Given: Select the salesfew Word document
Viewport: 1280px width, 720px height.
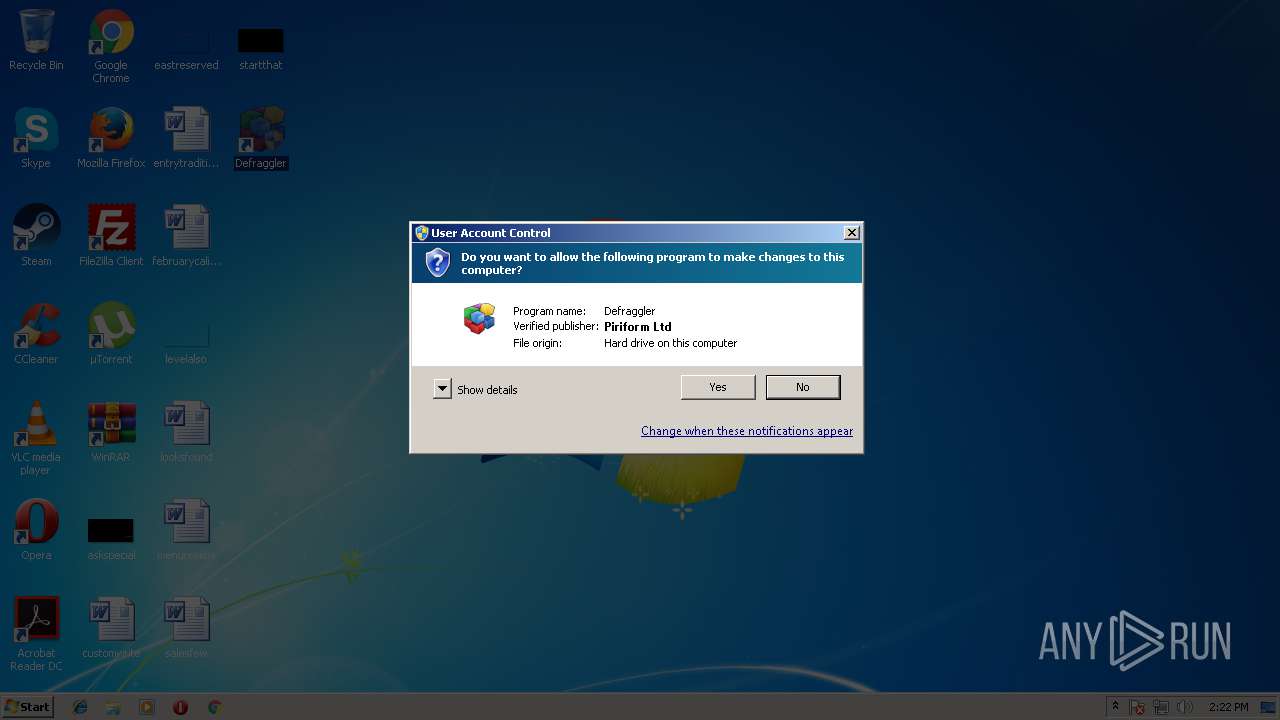Looking at the screenshot, I should (186, 628).
